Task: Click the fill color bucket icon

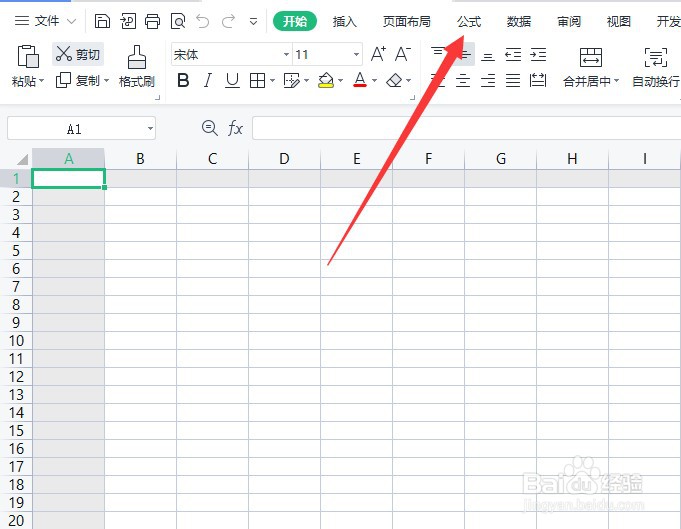Action: click(x=326, y=80)
